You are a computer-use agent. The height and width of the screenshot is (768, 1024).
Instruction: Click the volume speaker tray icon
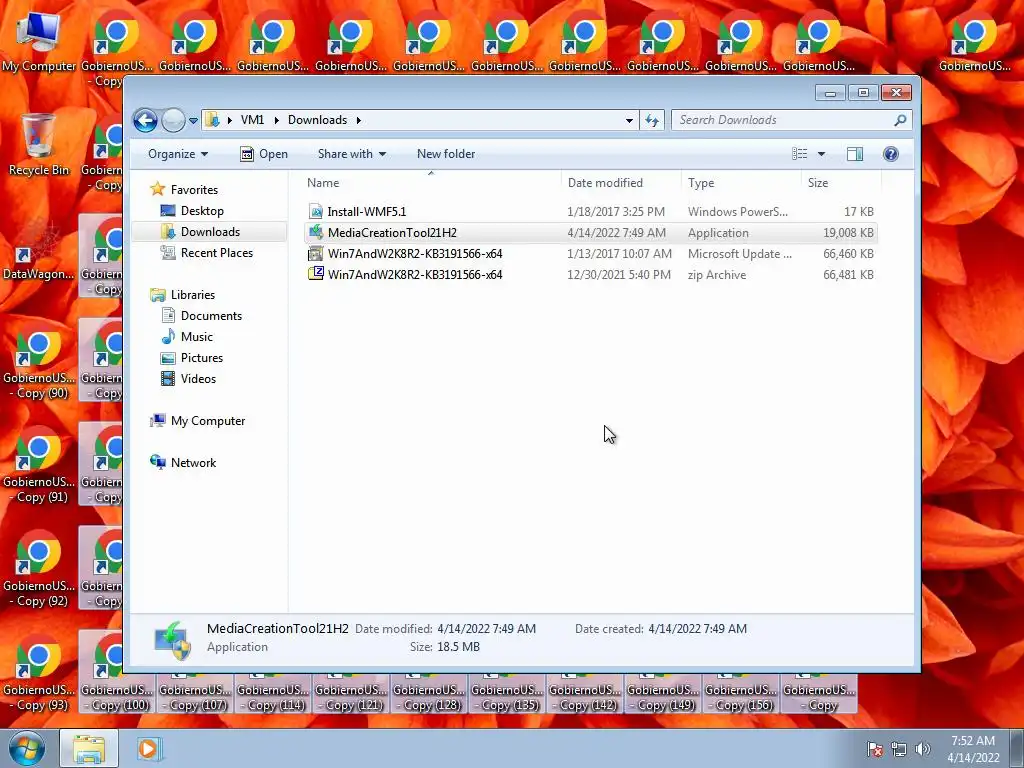[x=922, y=749]
